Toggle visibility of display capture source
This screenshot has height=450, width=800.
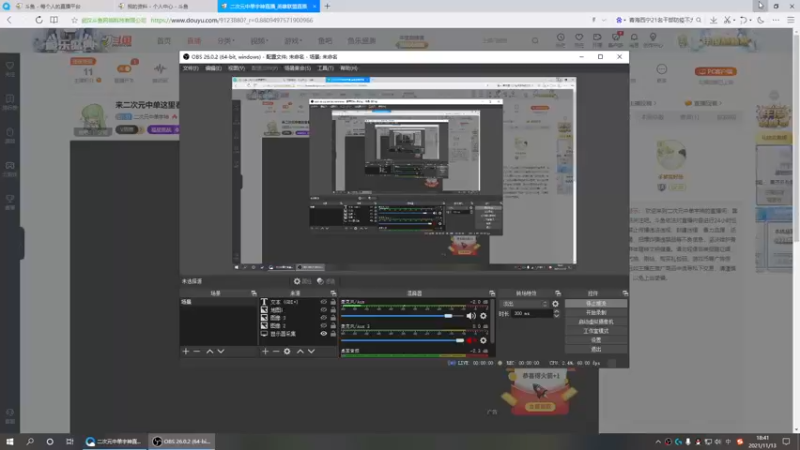(x=323, y=334)
